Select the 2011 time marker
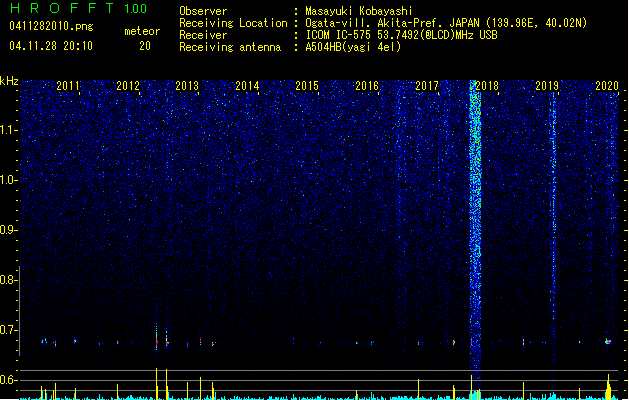This screenshot has width=629, height=400. tap(68, 86)
